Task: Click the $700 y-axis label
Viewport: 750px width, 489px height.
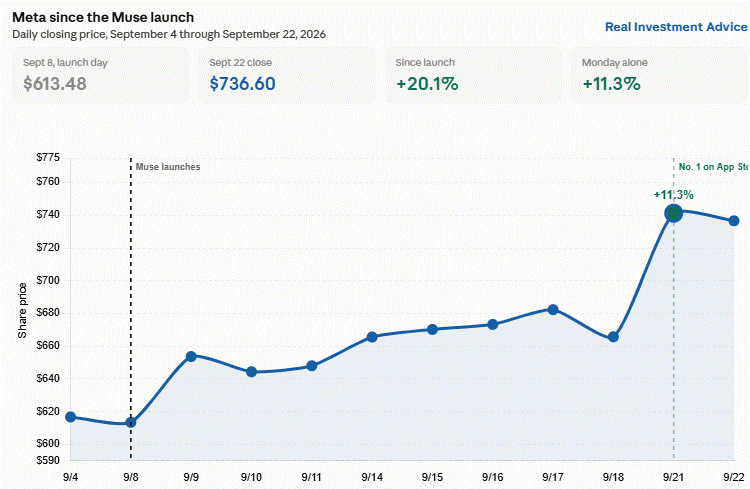Action: click(x=48, y=280)
